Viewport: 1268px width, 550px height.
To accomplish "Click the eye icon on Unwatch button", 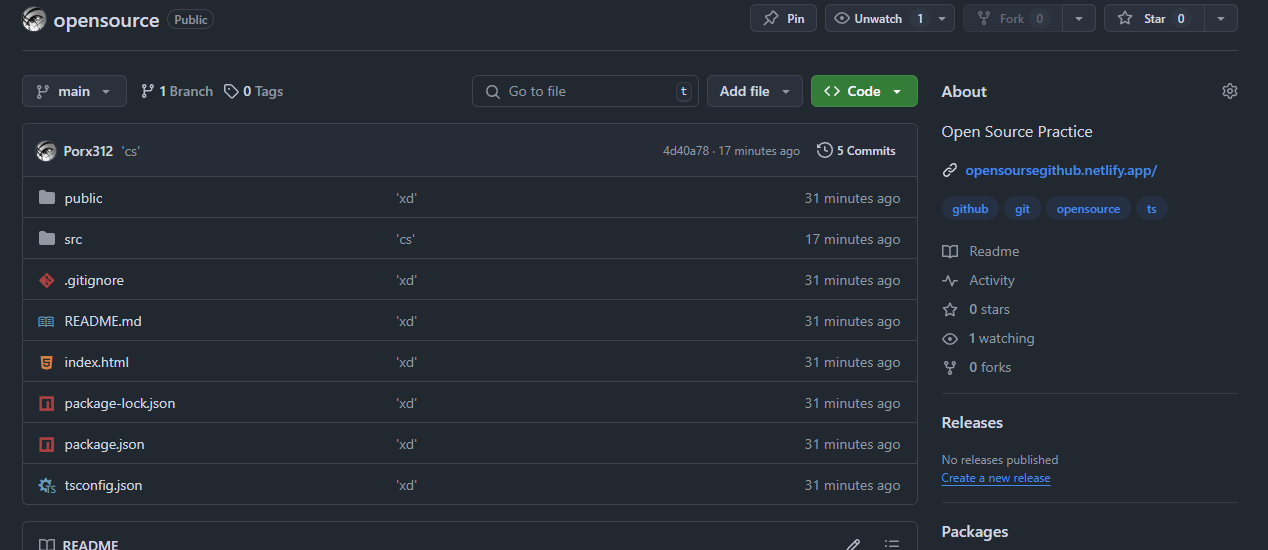I will (842, 18).
